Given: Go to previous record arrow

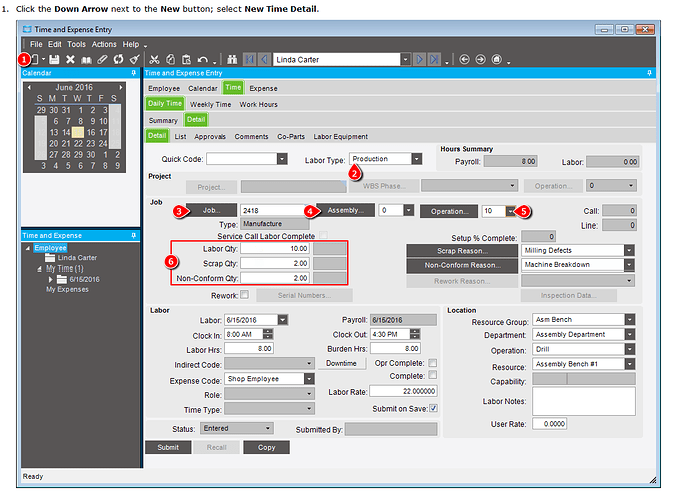Looking at the screenshot, I should point(264,59).
